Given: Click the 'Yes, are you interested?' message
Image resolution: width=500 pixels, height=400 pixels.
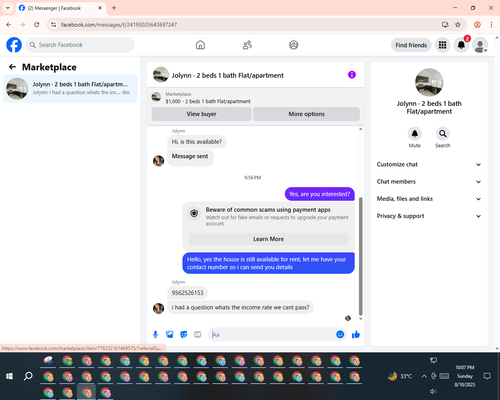Looking at the screenshot, I should coord(320,194).
